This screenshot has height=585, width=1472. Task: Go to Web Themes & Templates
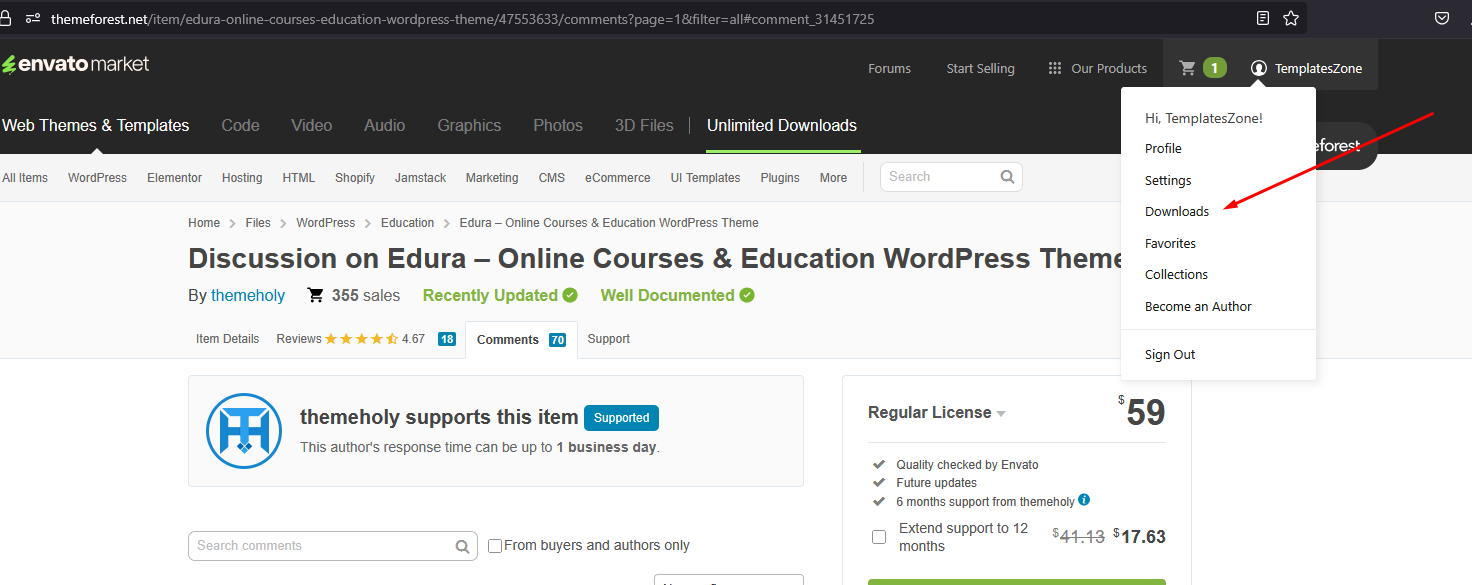[x=96, y=125]
